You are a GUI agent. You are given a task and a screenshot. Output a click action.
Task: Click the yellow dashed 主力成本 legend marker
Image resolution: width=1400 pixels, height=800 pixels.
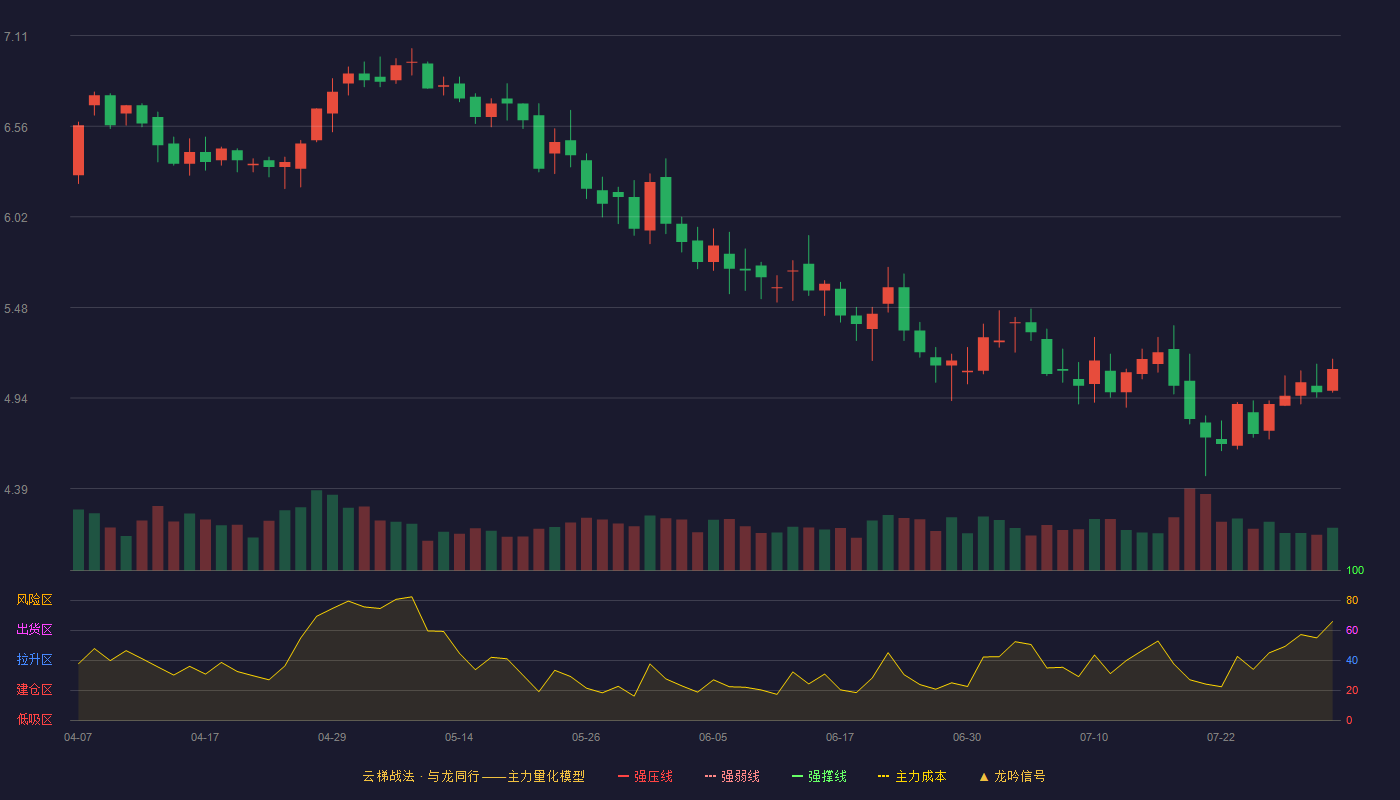884,776
